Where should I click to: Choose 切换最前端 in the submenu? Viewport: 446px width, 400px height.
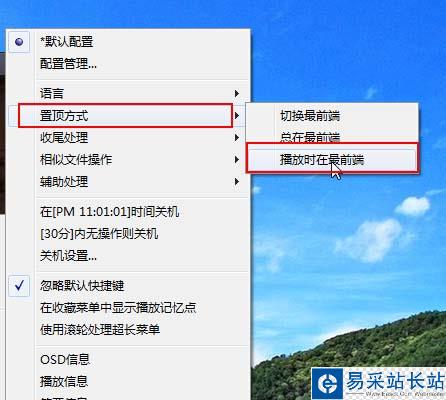[x=310, y=116]
